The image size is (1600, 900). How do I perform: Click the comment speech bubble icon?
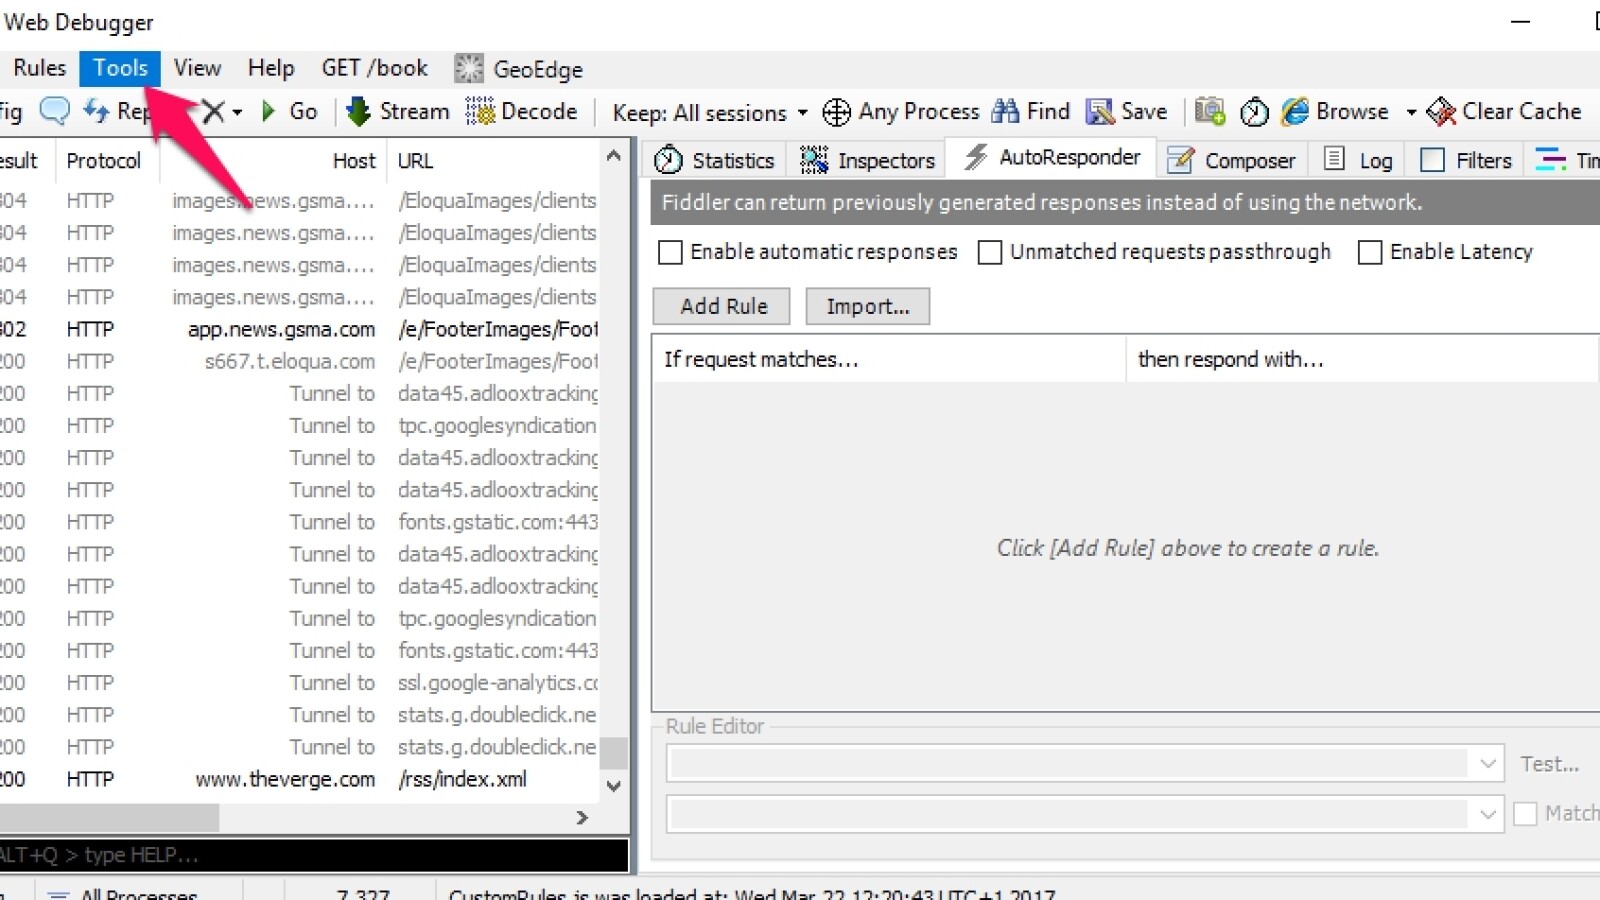pos(55,111)
